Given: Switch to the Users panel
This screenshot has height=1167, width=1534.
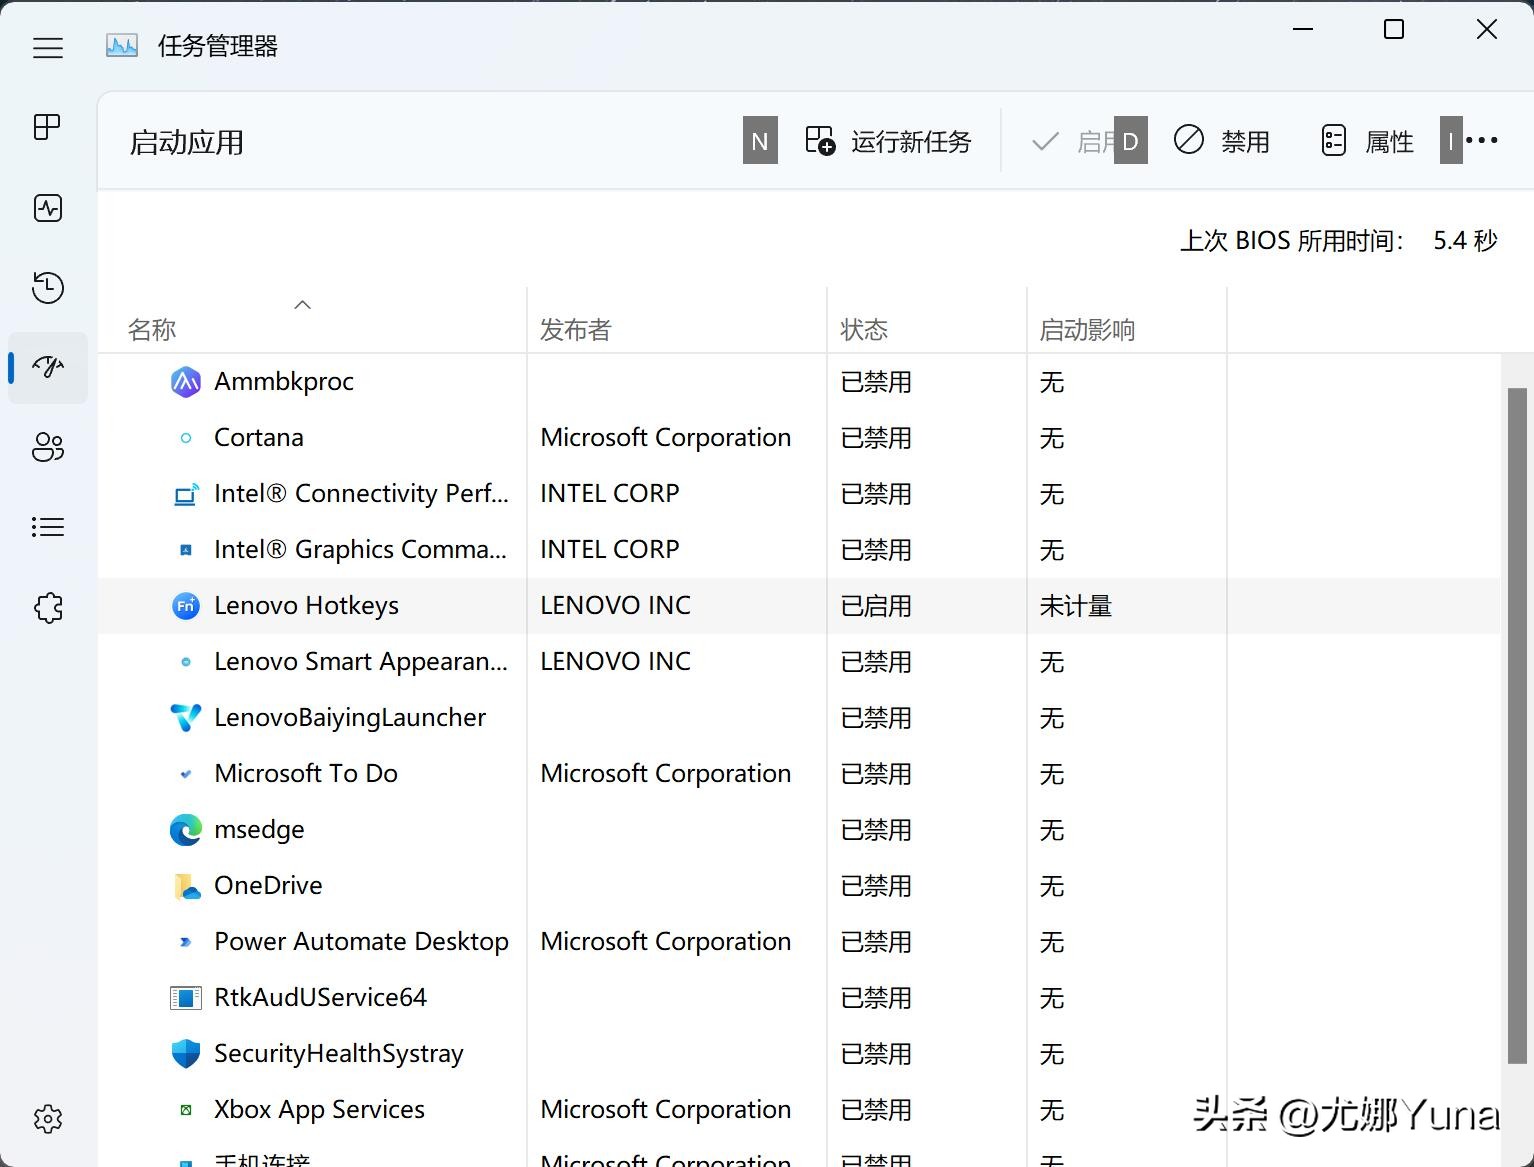Looking at the screenshot, I should 47,447.
